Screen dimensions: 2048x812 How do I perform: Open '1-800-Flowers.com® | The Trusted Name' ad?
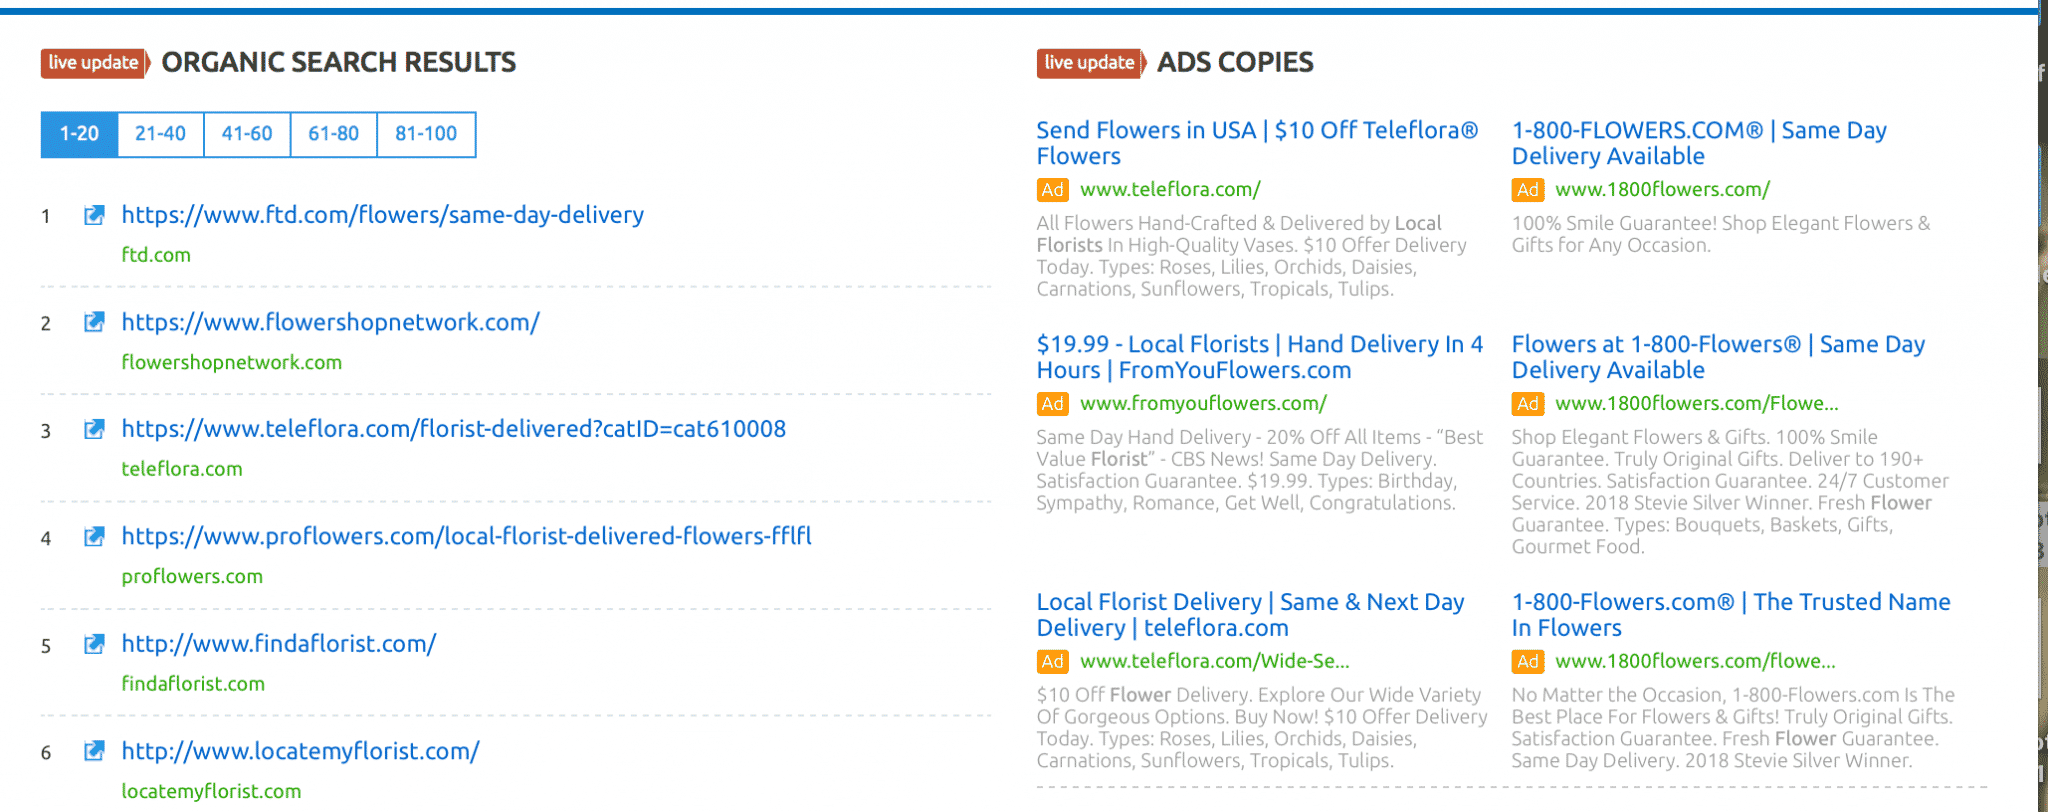[x=1731, y=615]
